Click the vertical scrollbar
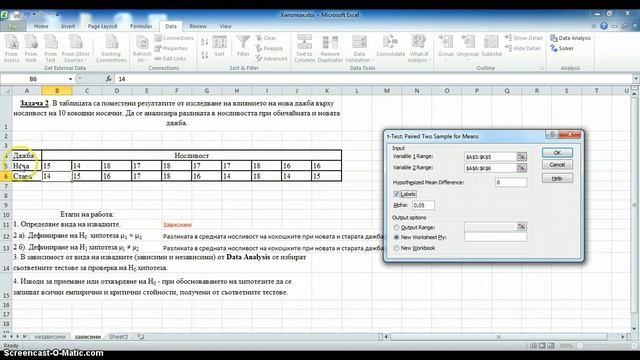640x360 pixels. [635, 204]
